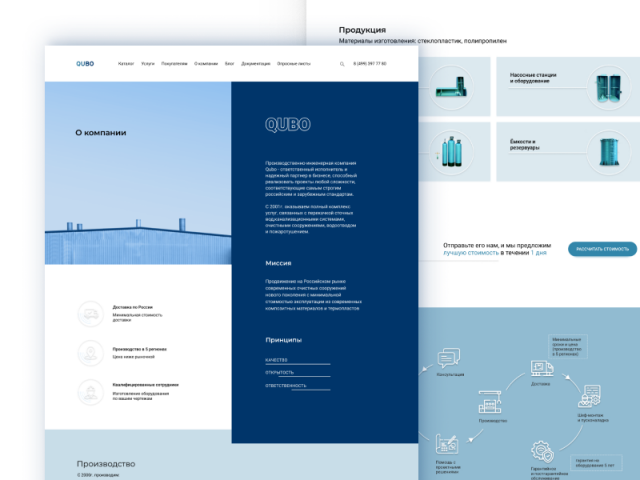The width and height of the screenshot is (640, 480).
Task: Open the 'Услуги' menu item
Action: tap(148, 64)
